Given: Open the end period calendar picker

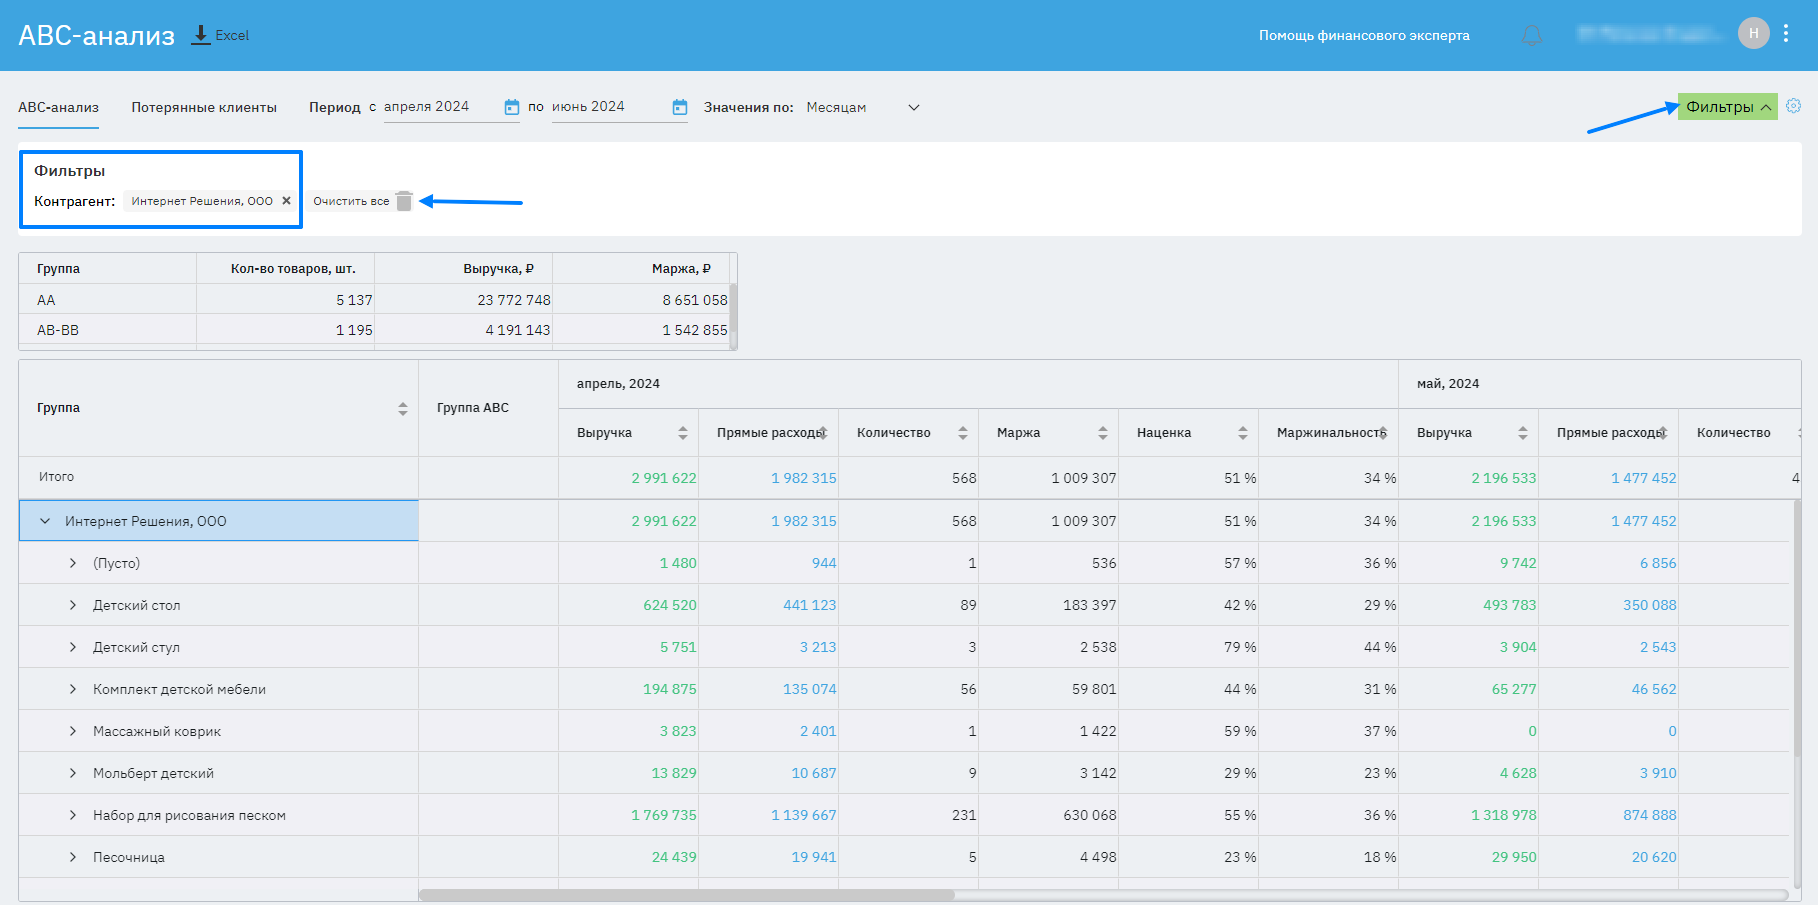Looking at the screenshot, I should click(680, 107).
